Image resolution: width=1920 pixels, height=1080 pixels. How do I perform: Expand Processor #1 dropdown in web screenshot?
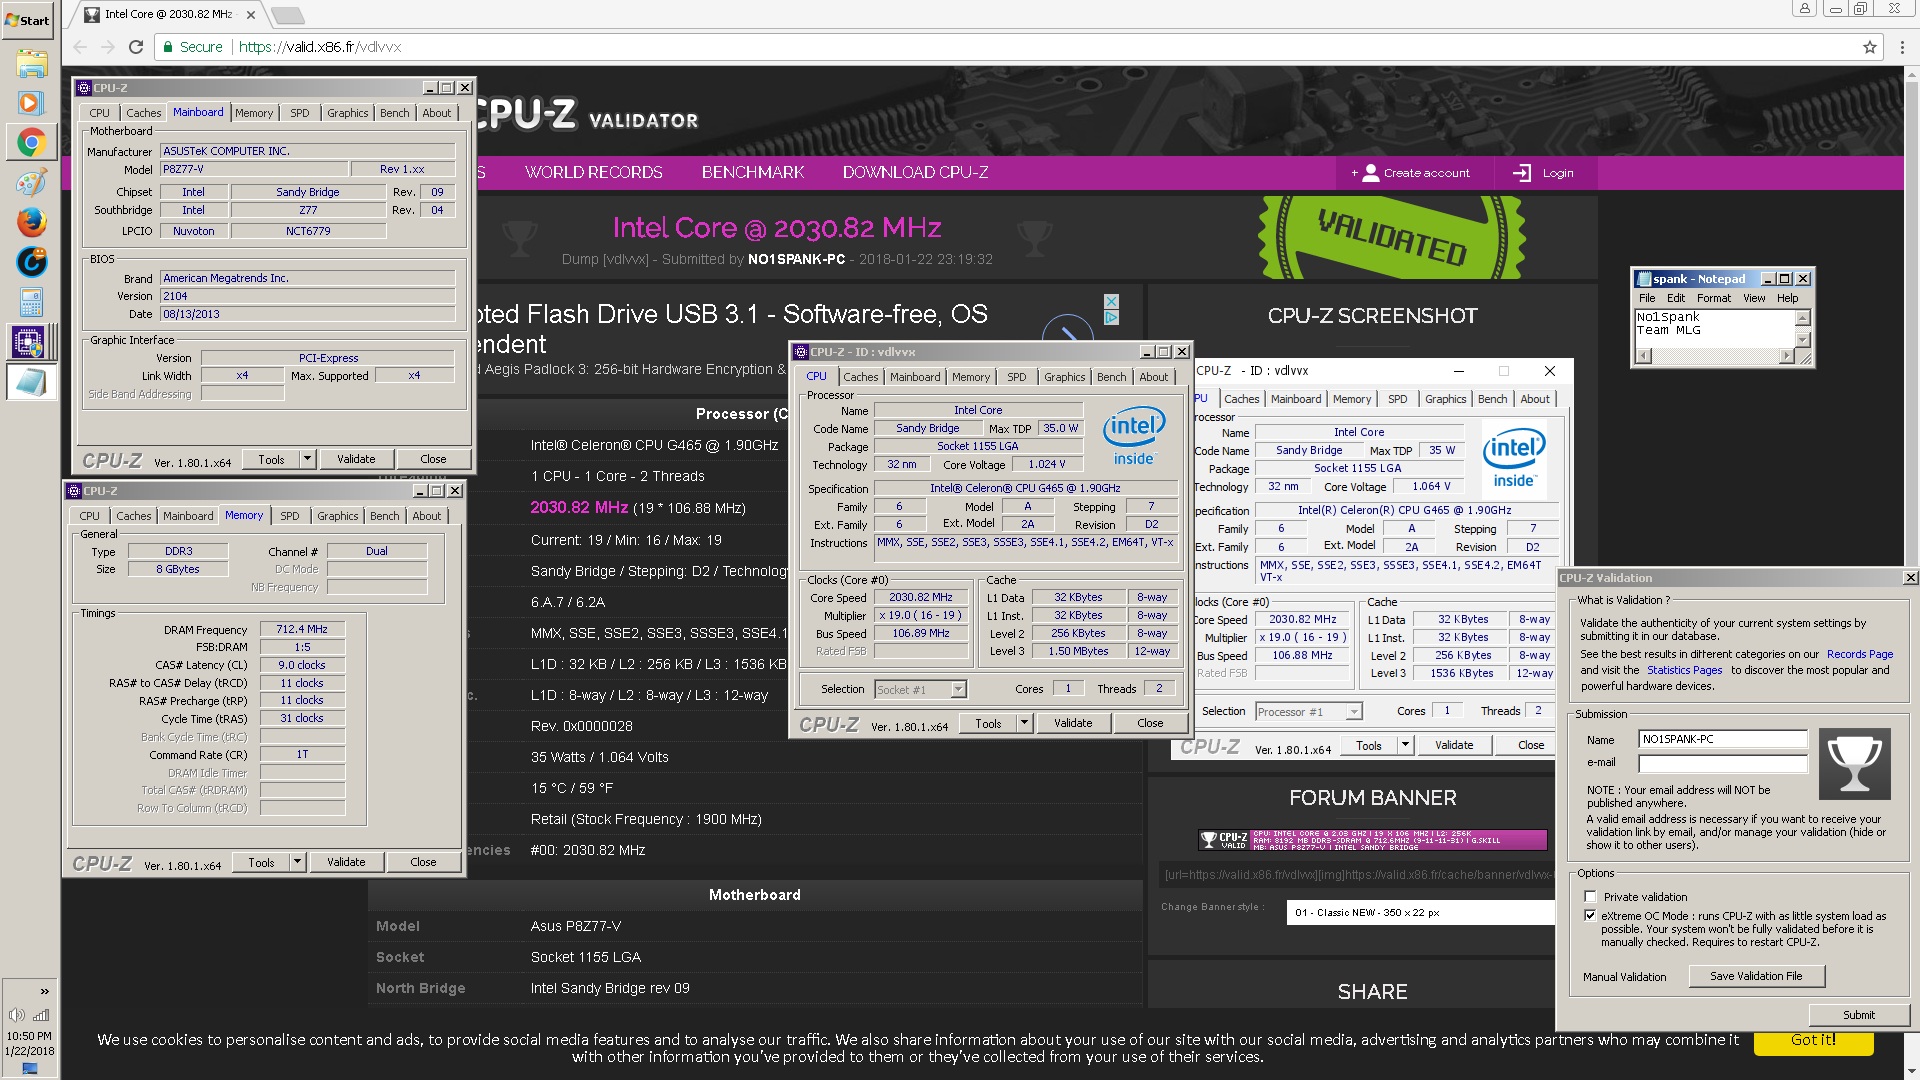1354,712
